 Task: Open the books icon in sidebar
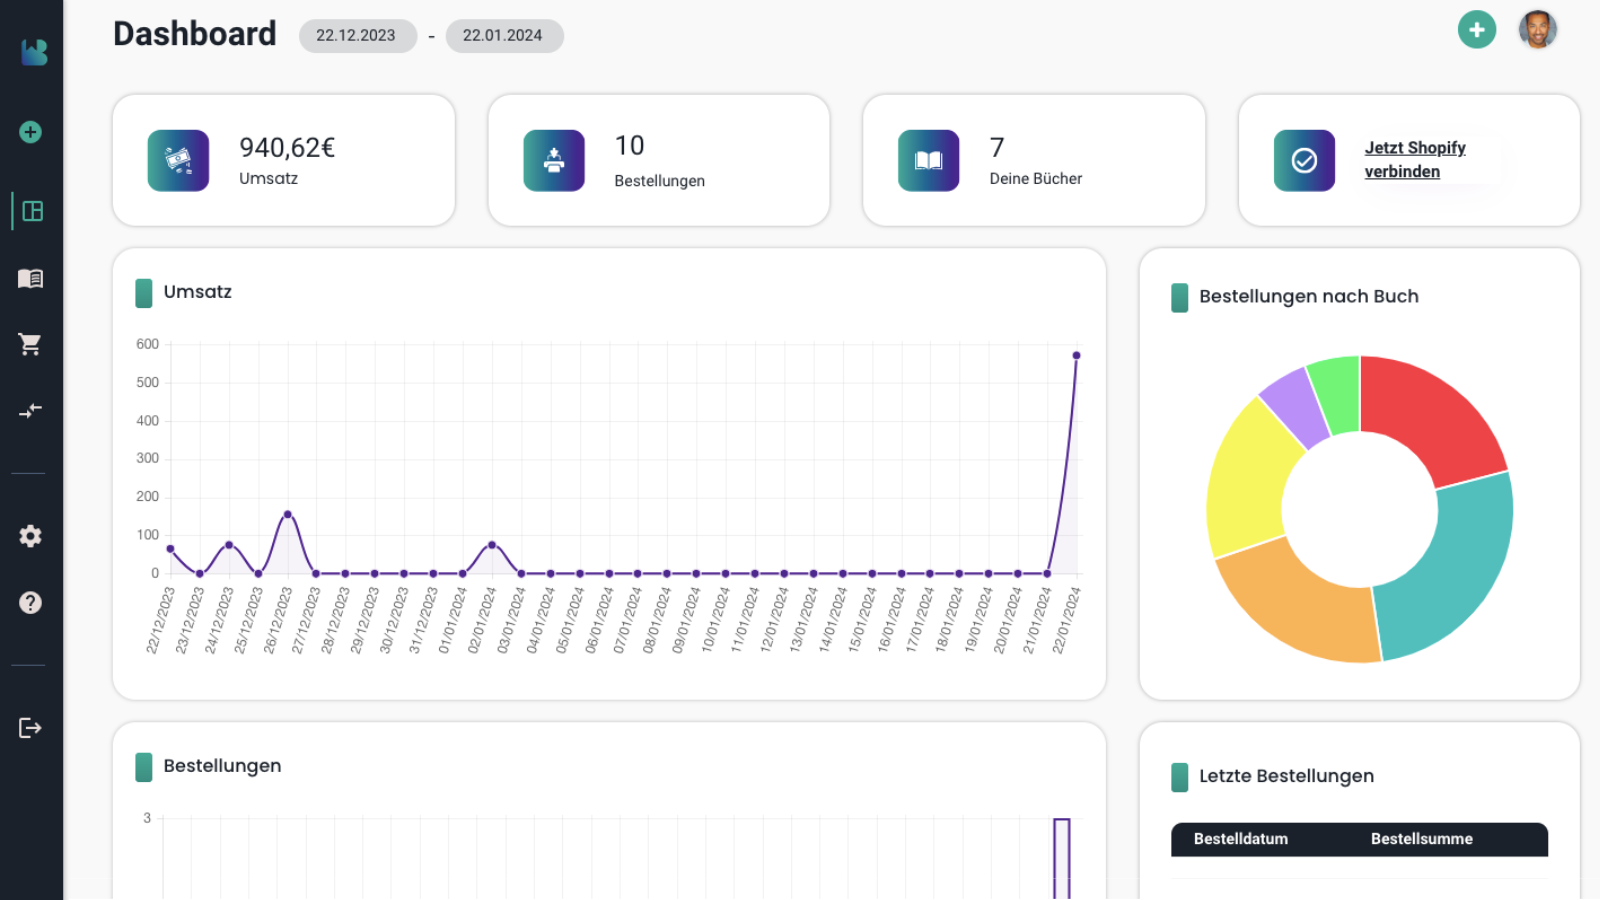(31, 278)
